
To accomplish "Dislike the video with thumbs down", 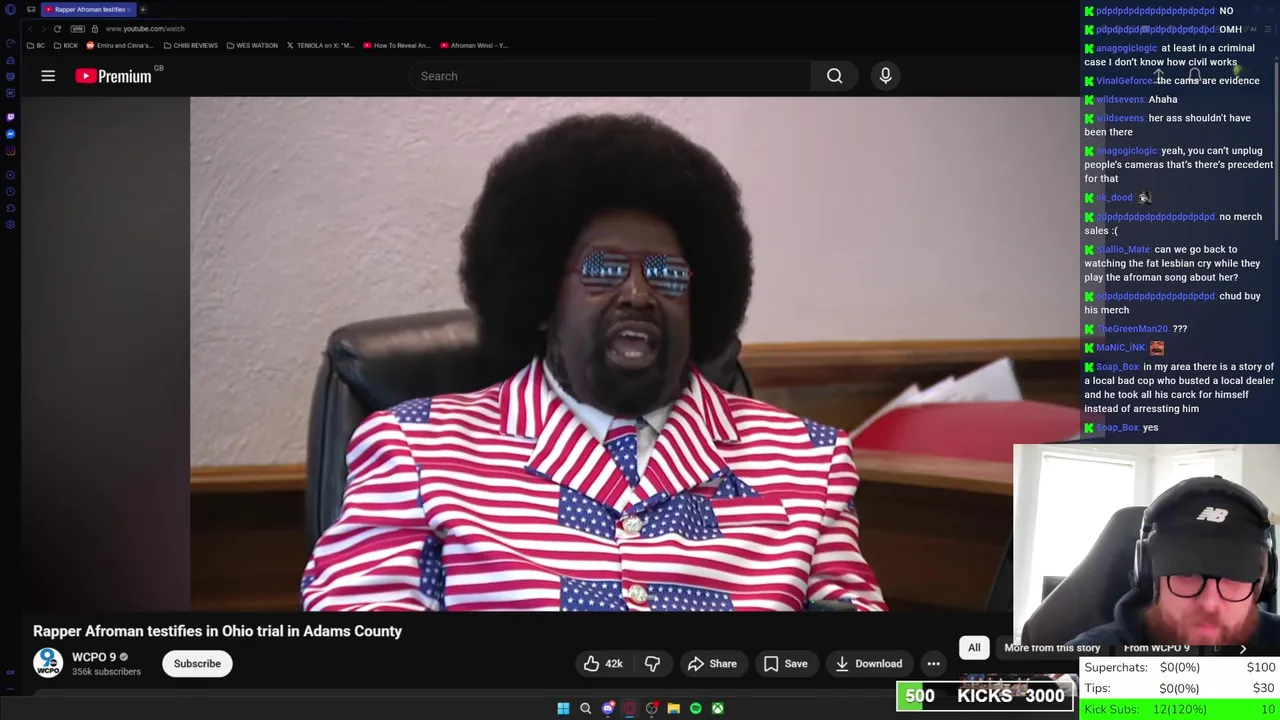I will [652, 664].
